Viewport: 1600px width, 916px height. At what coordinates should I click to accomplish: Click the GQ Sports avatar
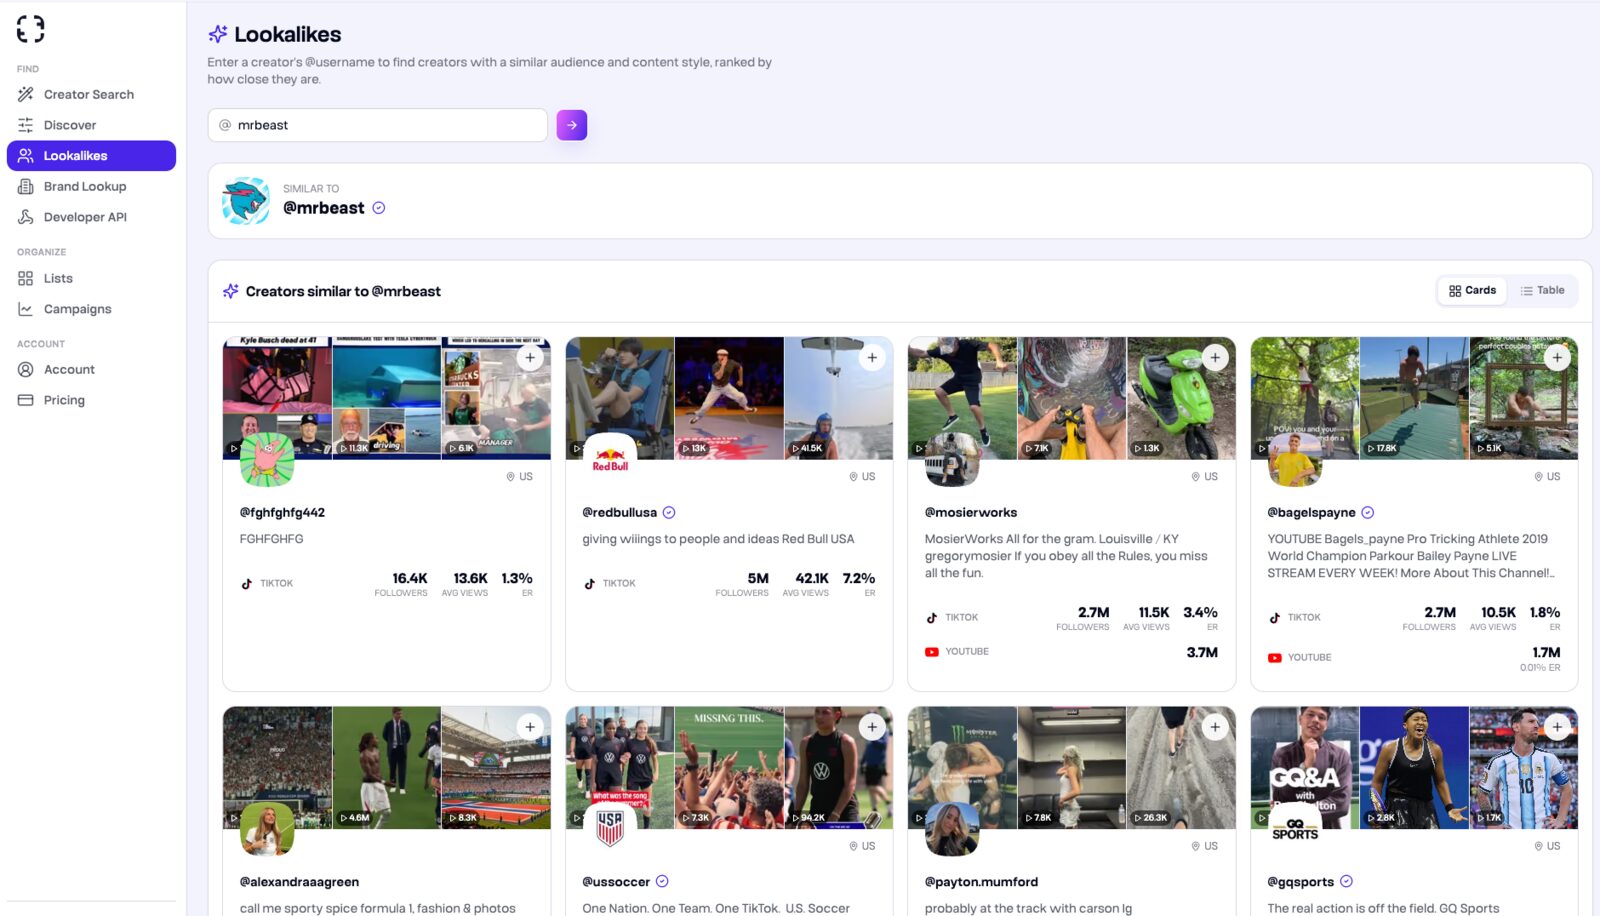[1295, 829]
